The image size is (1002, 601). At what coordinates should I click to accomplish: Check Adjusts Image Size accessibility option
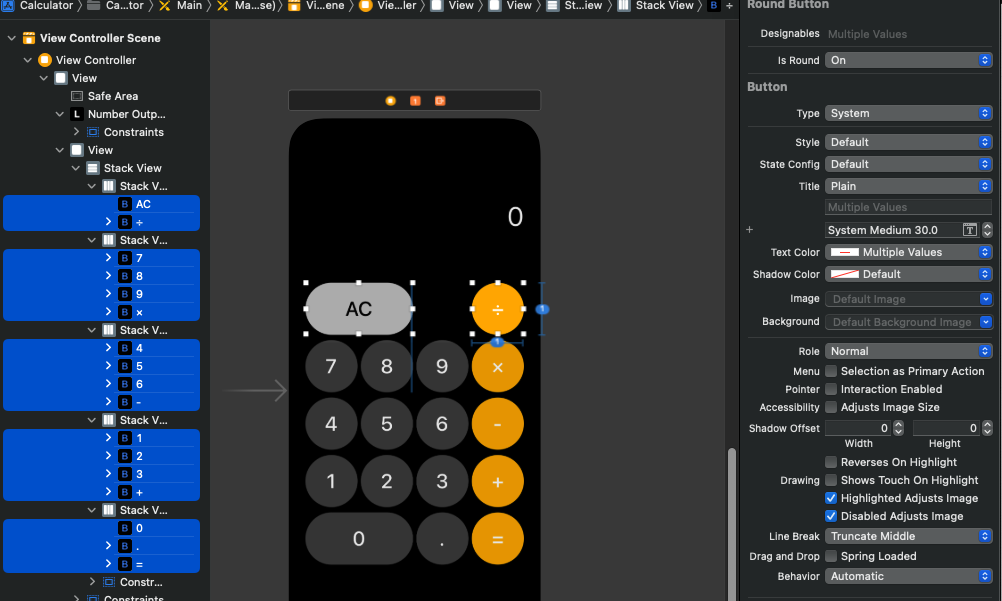[831, 407]
